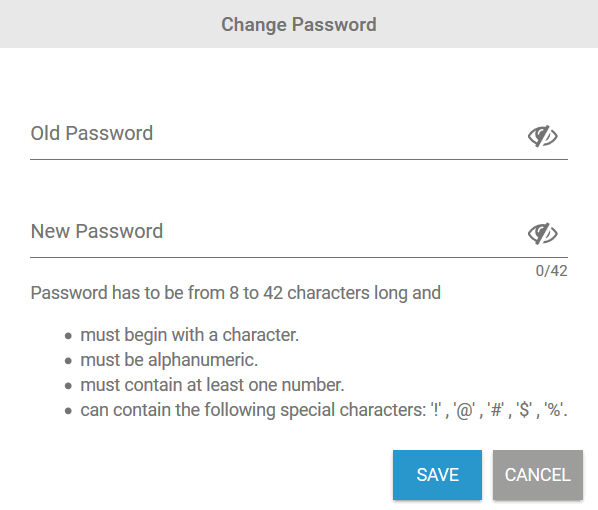Click the 'must contain at least one number' rule
The height and width of the screenshot is (510, 598).
click(212, 385)
